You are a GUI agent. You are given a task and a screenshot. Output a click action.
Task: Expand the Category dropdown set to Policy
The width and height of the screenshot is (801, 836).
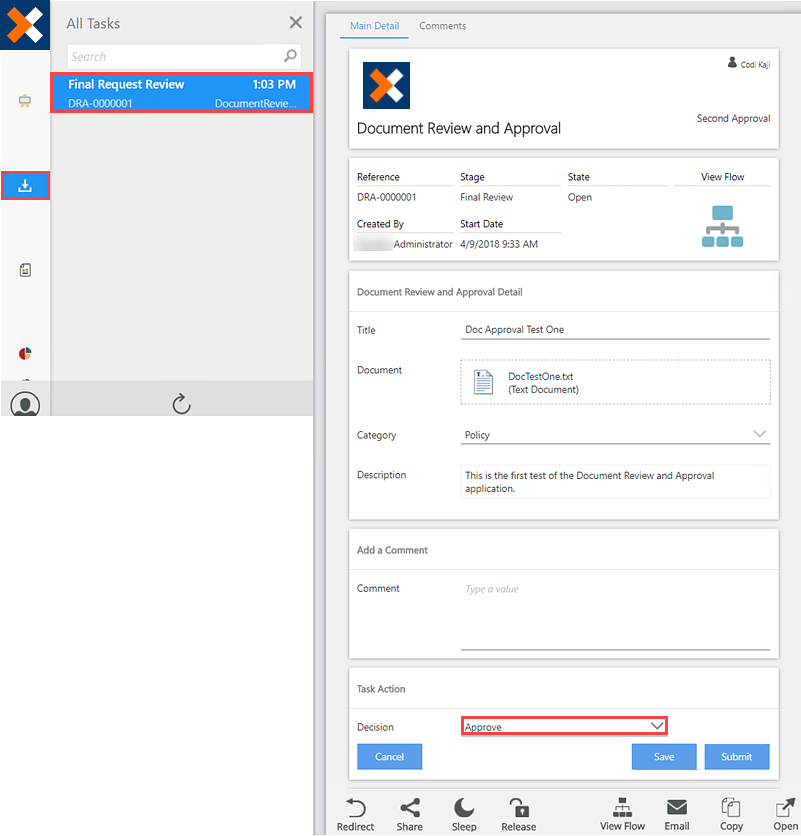click(760, 434)
